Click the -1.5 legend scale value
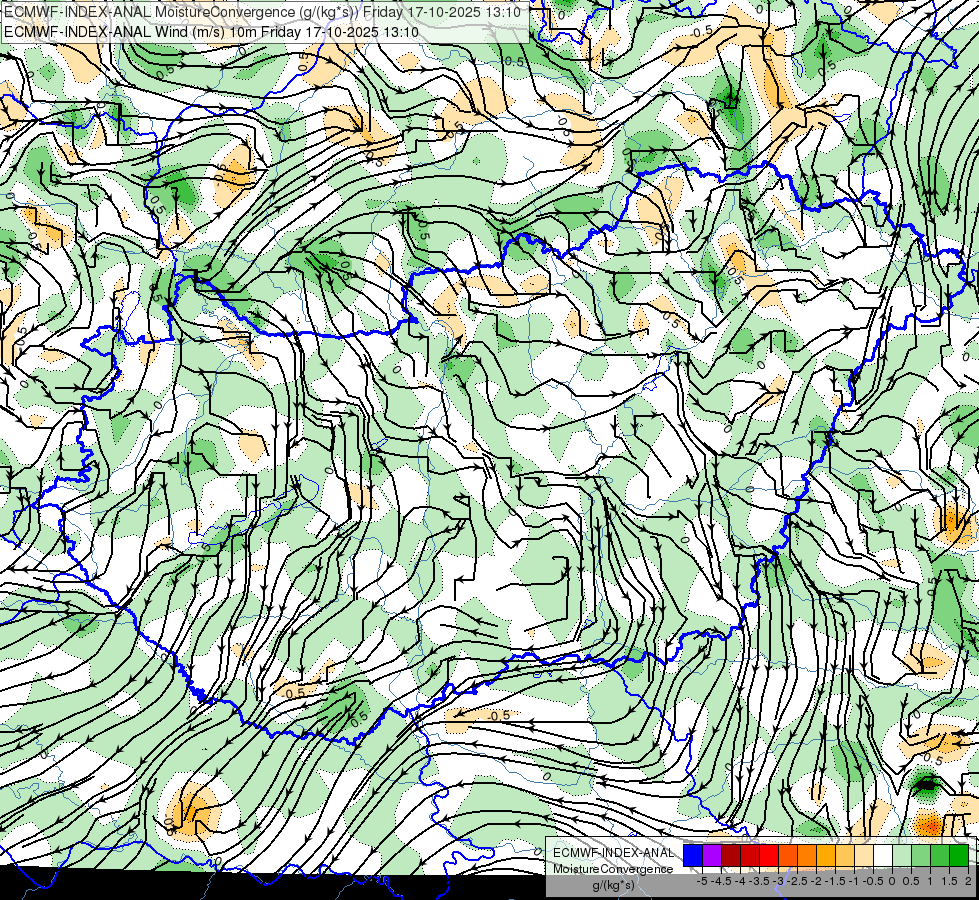The image size is (979, 900). tap(835, 881)
